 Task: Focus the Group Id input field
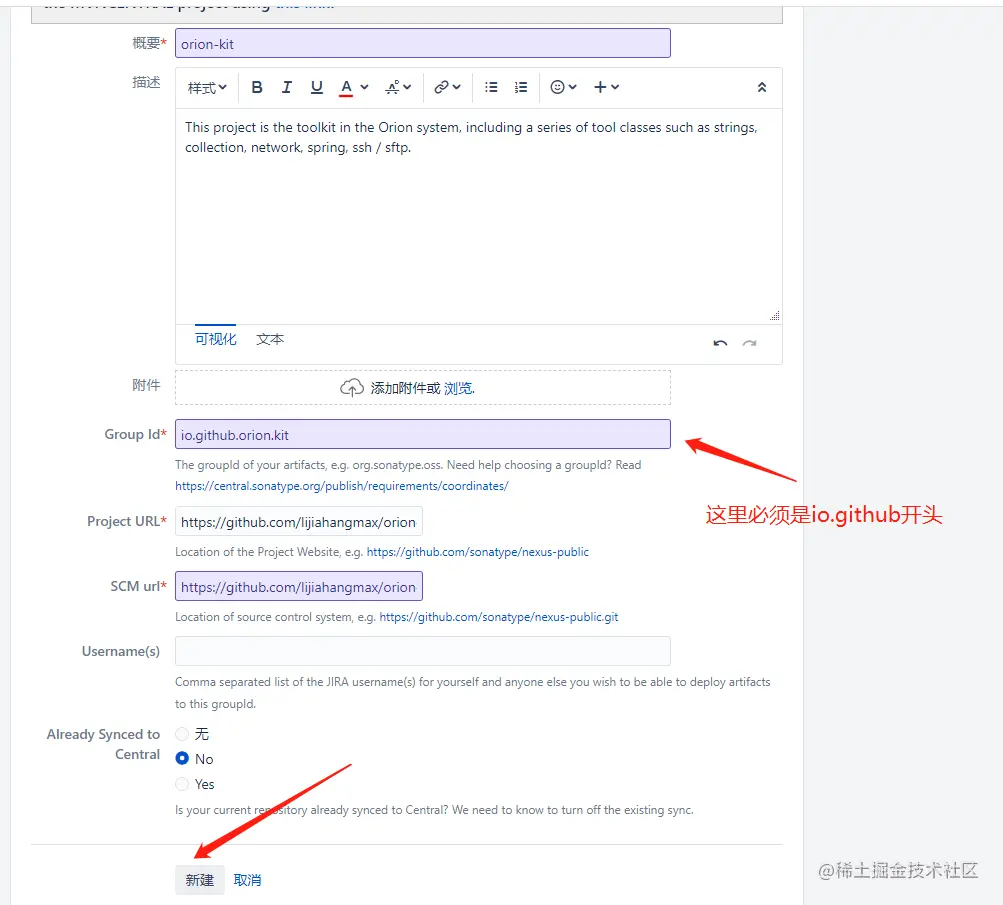[x=423, y=434]
